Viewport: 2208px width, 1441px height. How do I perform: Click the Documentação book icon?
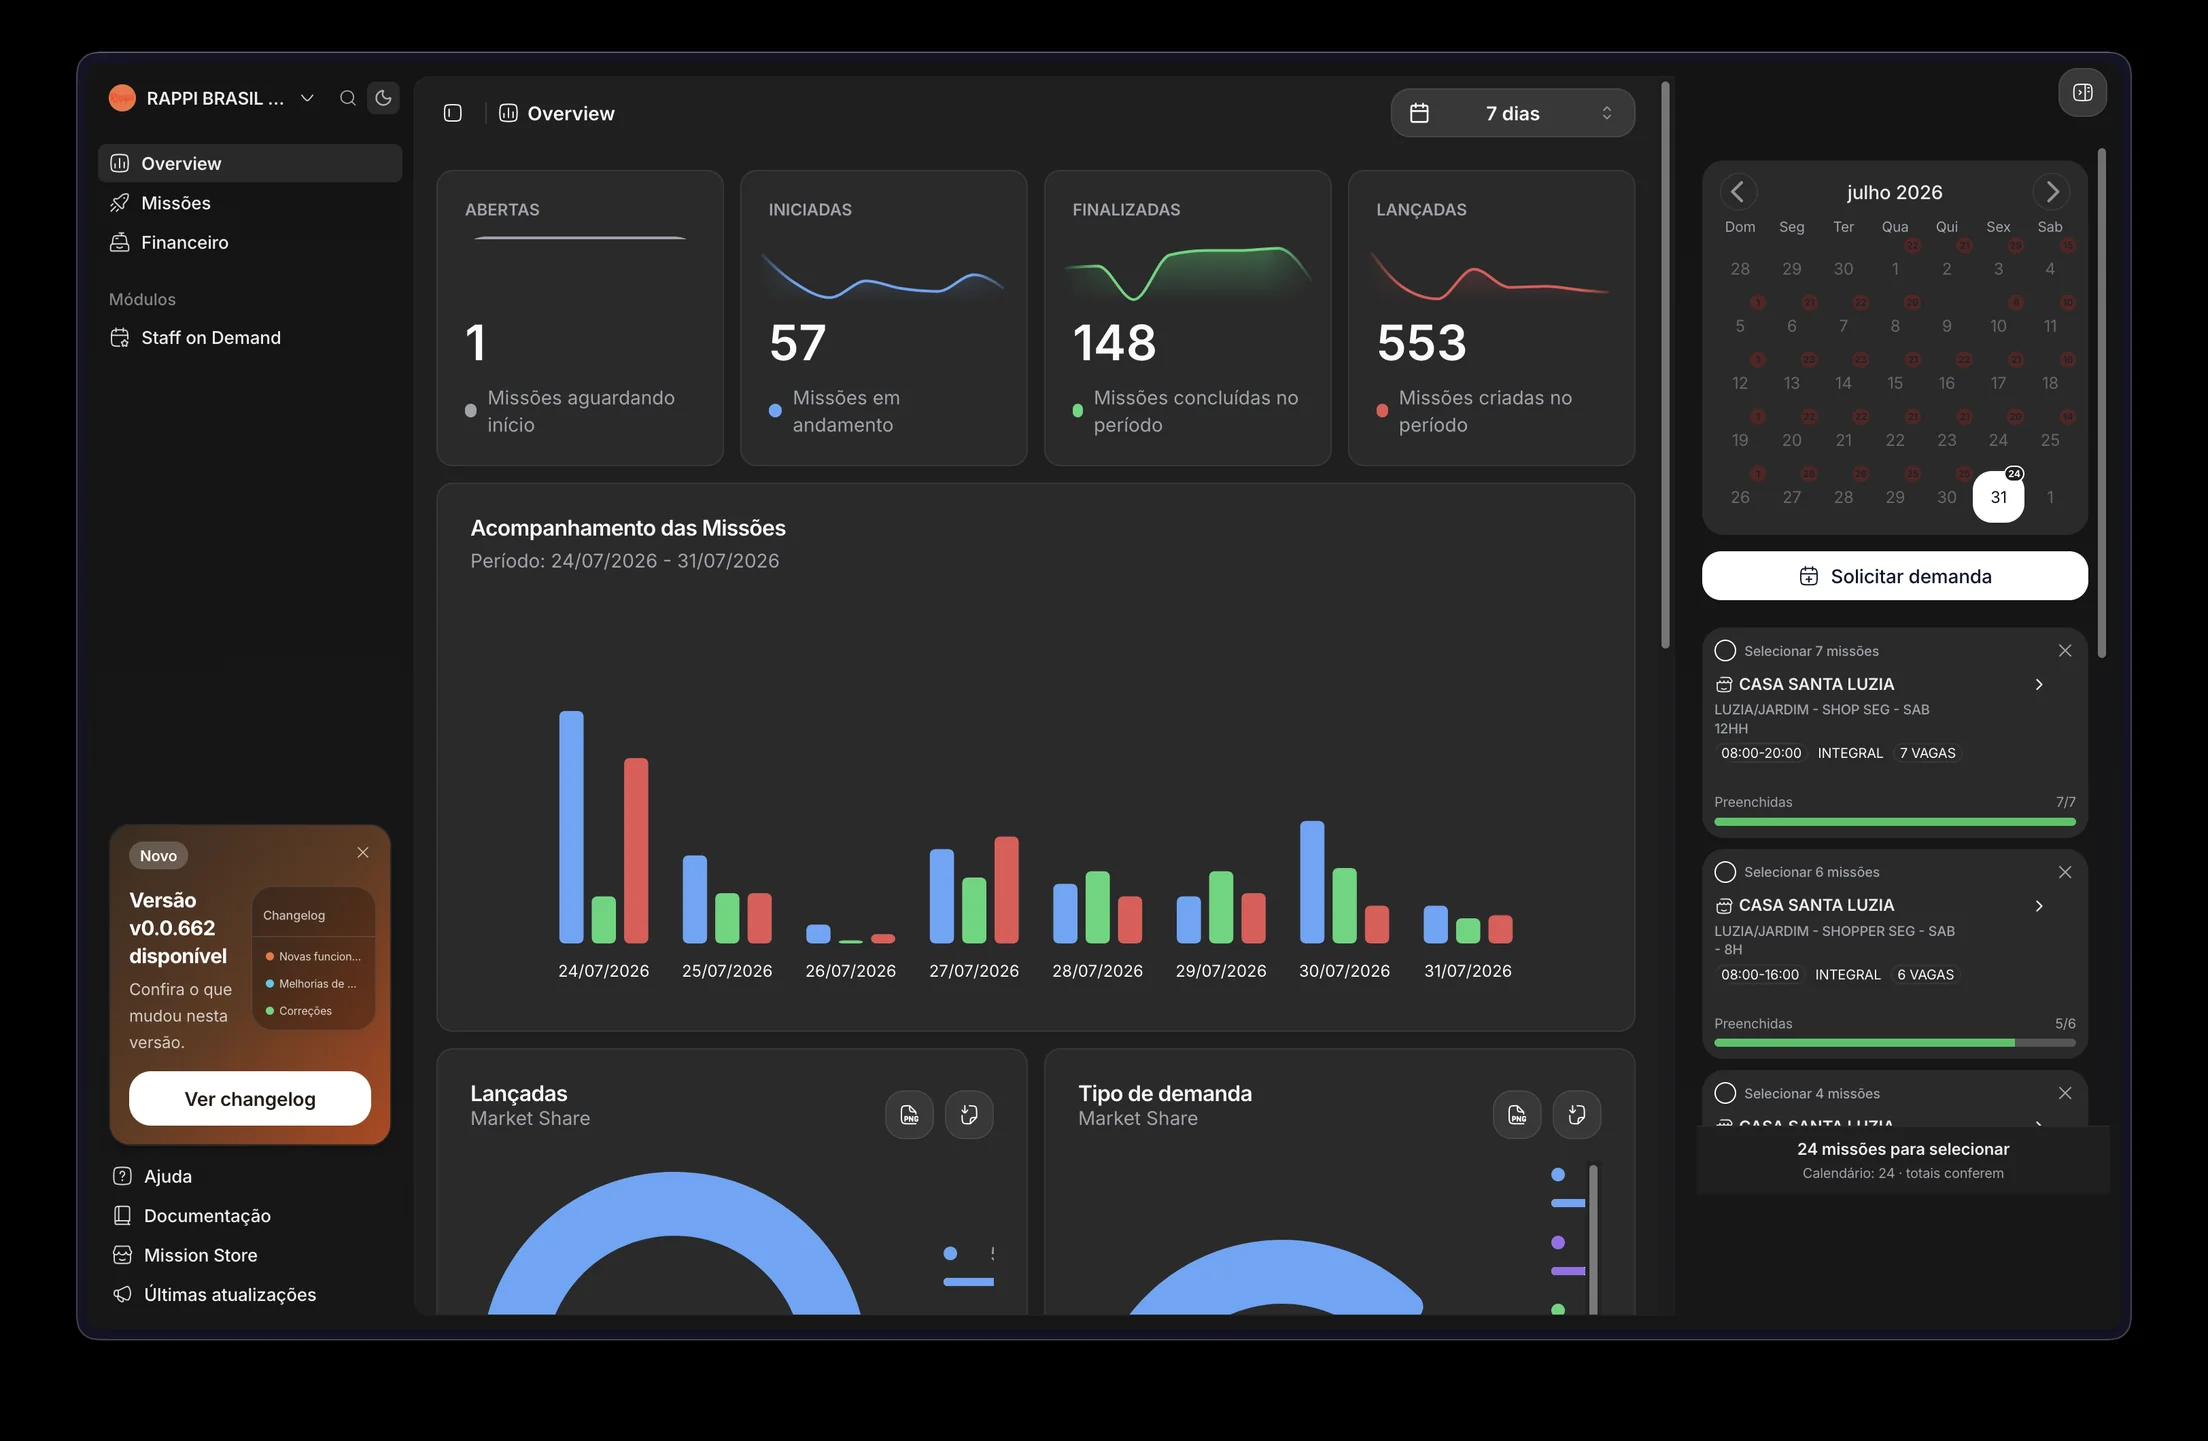(x=122, y=1216)
